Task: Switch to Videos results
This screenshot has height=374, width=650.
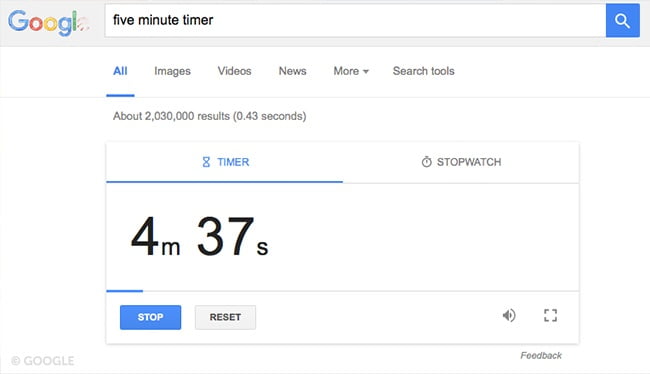Action: tap(235, 71)
